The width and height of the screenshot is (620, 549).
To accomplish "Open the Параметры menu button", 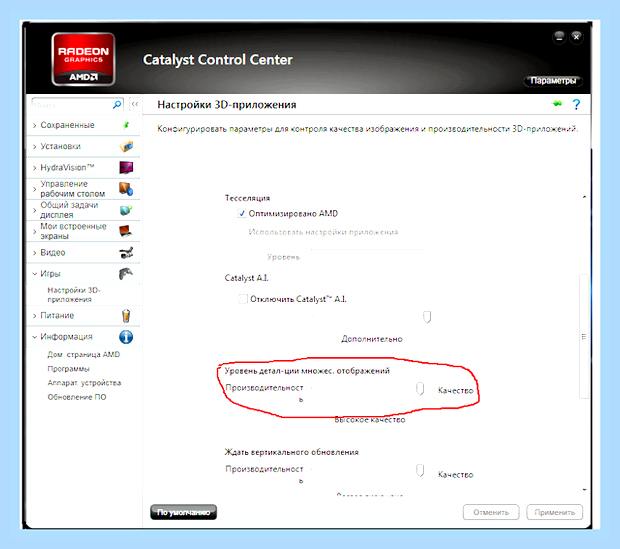I will point(553,81).
